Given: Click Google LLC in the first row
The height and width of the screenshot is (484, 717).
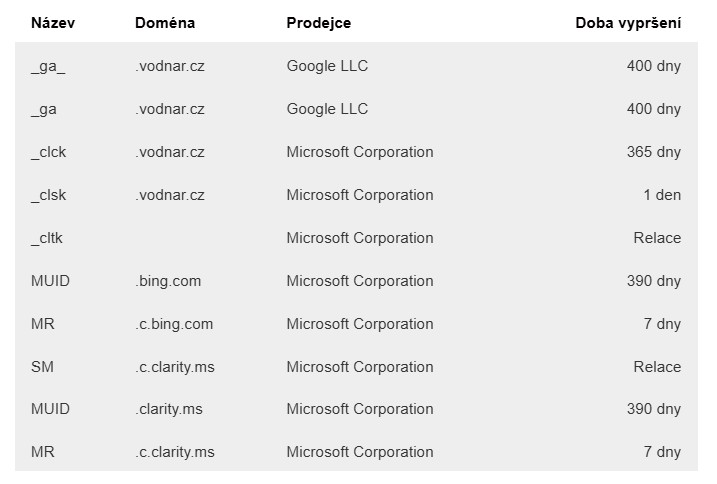Looking at the screenshot, I should [327, 66].
